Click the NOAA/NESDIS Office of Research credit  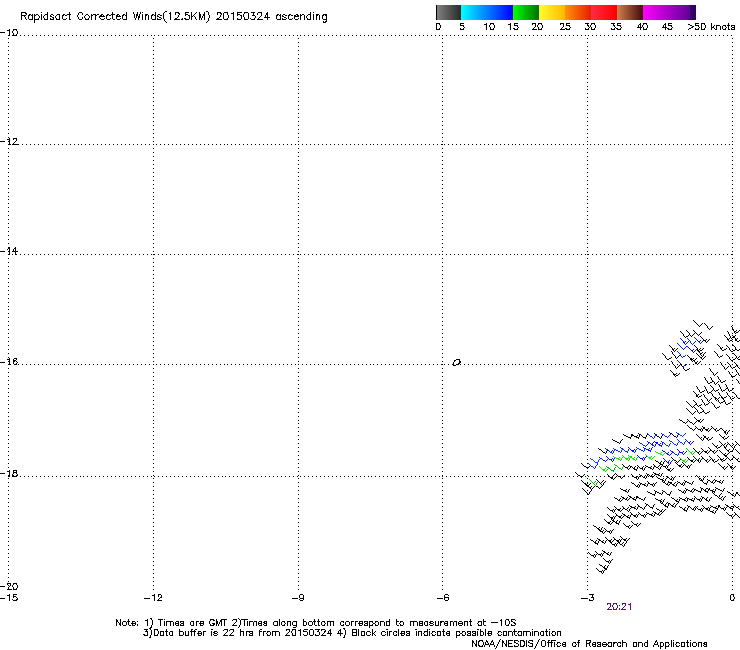[x=589, y=644]
